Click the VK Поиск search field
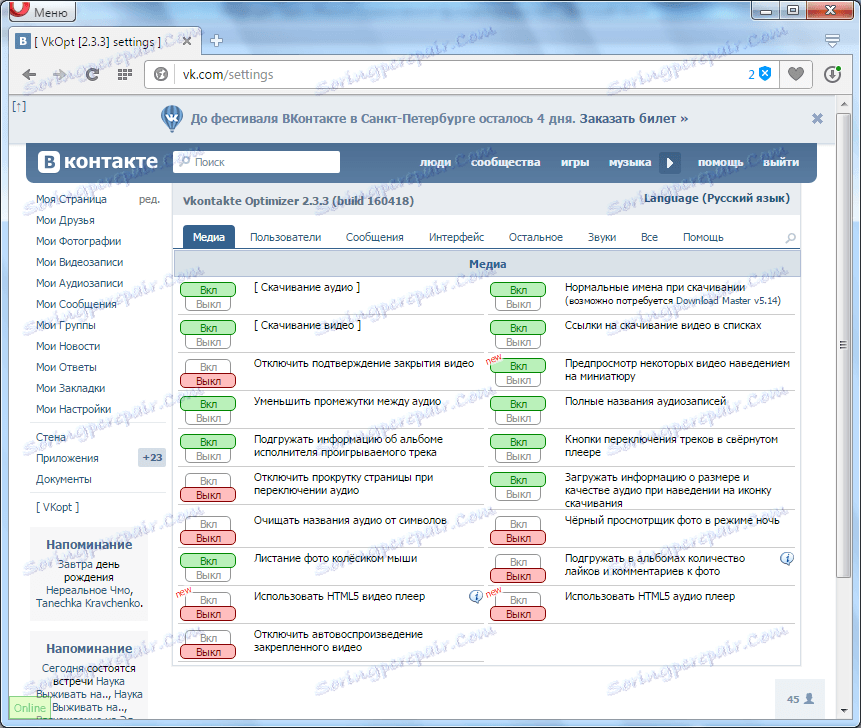 [256, 162]
